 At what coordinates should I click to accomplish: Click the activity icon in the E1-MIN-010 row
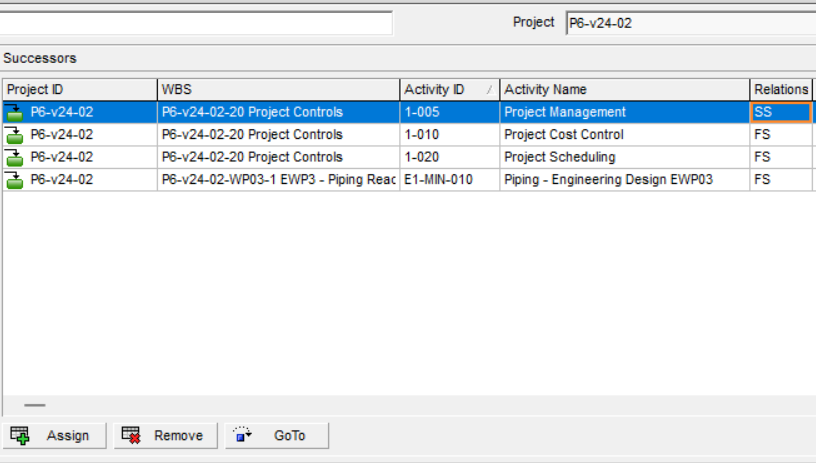(x=15, y=180)
